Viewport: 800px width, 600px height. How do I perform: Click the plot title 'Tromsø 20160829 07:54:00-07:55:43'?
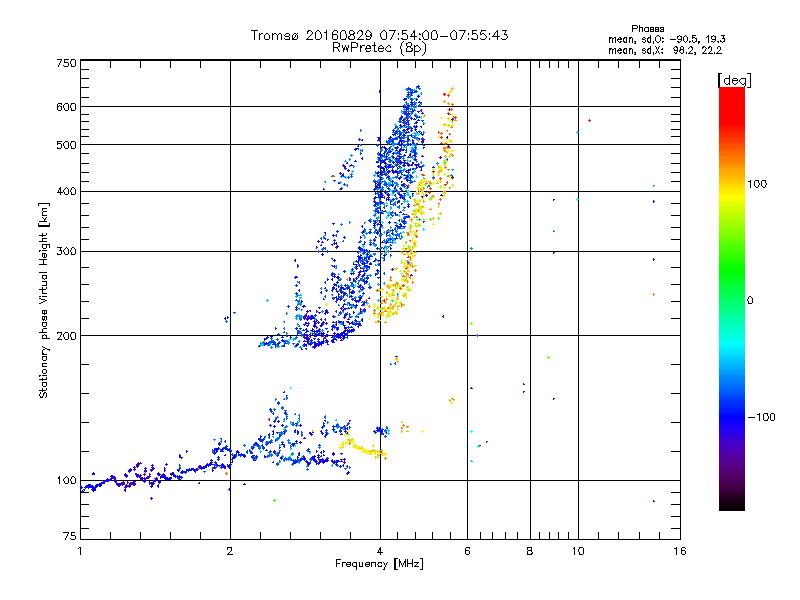click(379, 35)
